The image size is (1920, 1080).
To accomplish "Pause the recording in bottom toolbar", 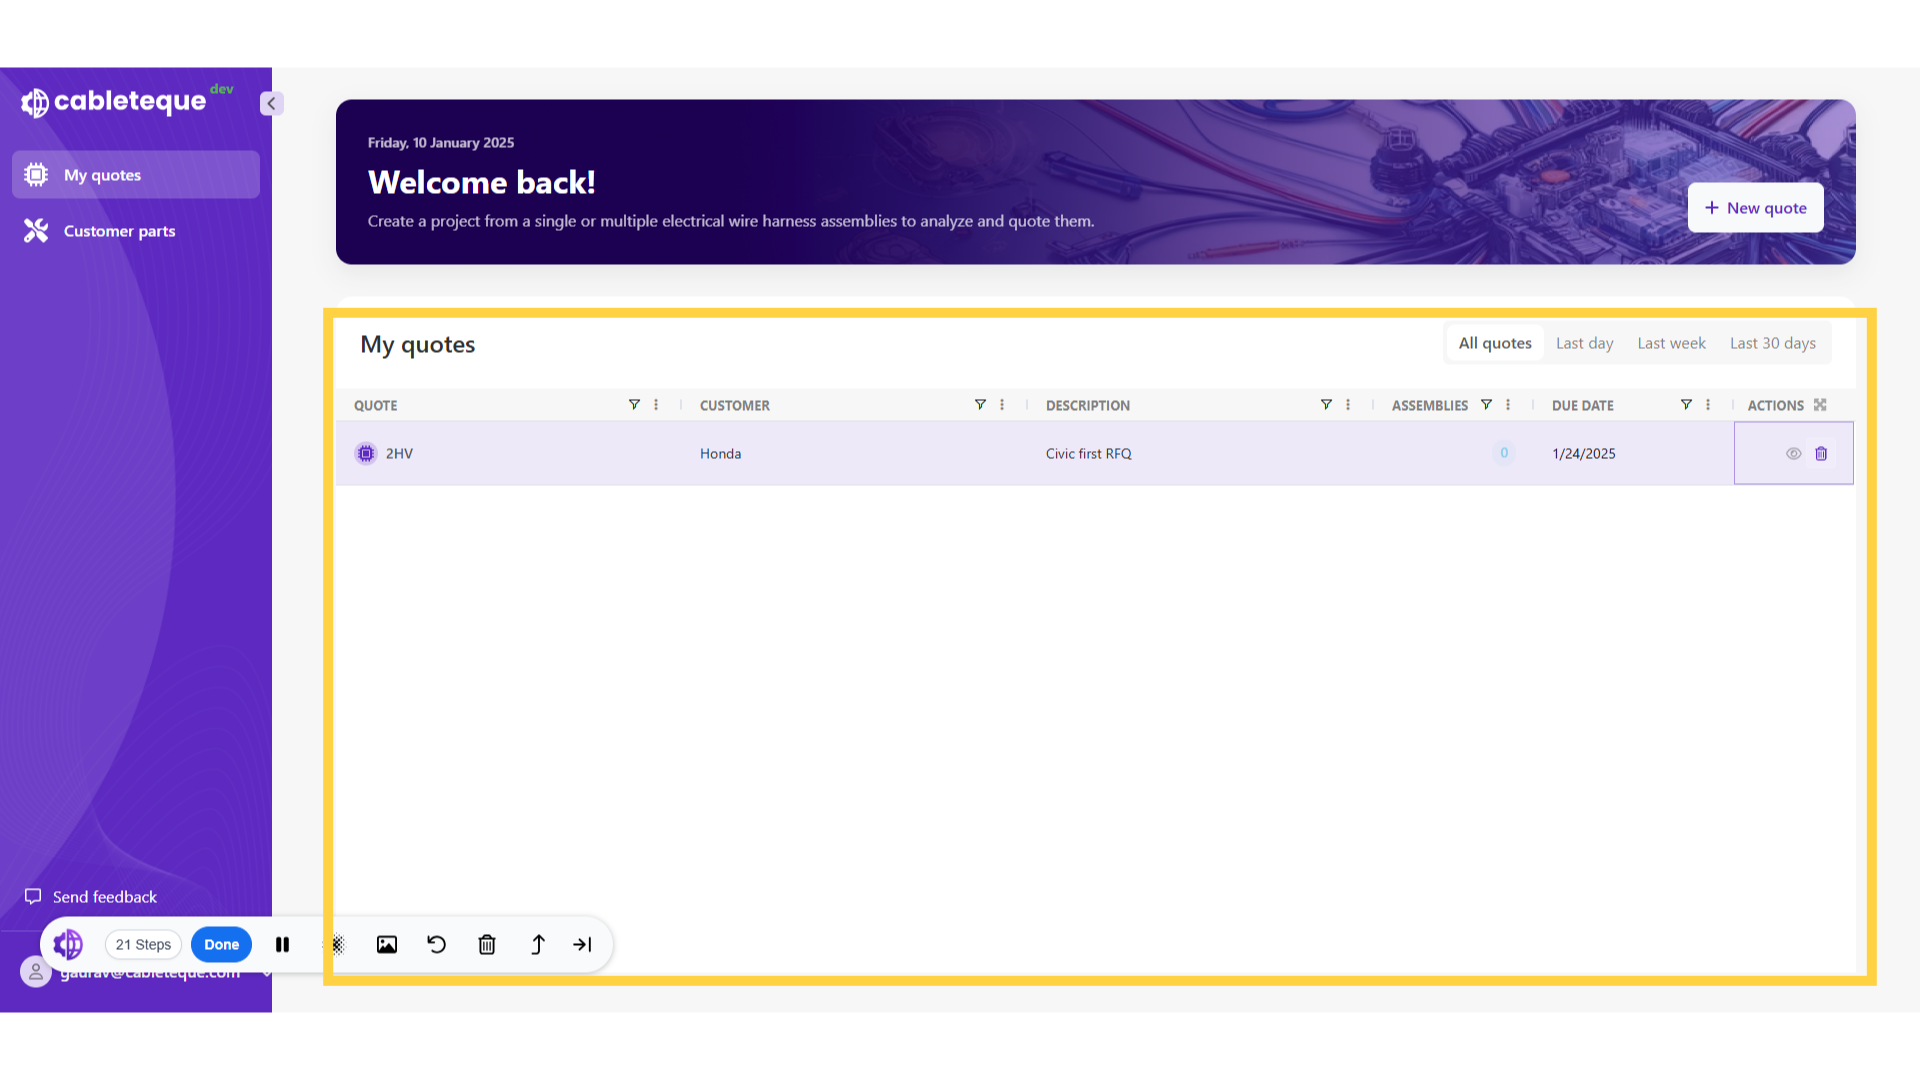I will click(x=283, y=945).
